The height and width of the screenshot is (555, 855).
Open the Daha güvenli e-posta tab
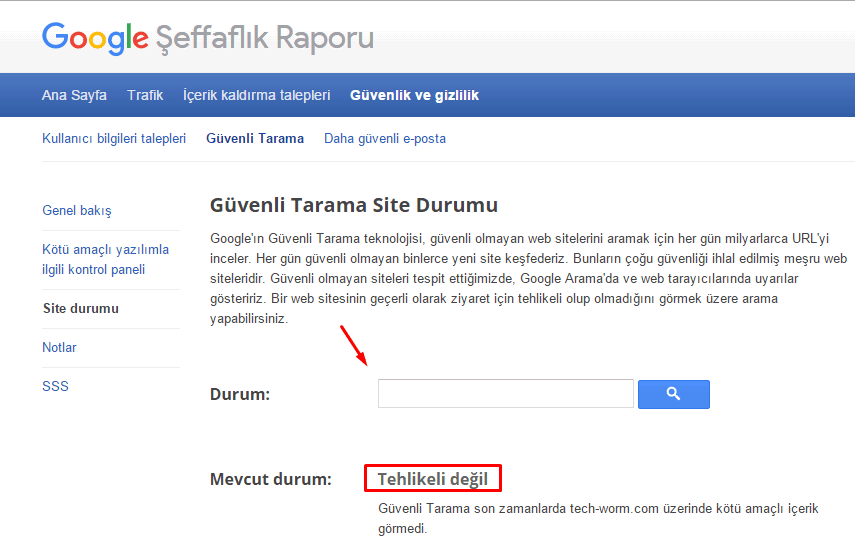pyautogui.click(x=385, y=138)
